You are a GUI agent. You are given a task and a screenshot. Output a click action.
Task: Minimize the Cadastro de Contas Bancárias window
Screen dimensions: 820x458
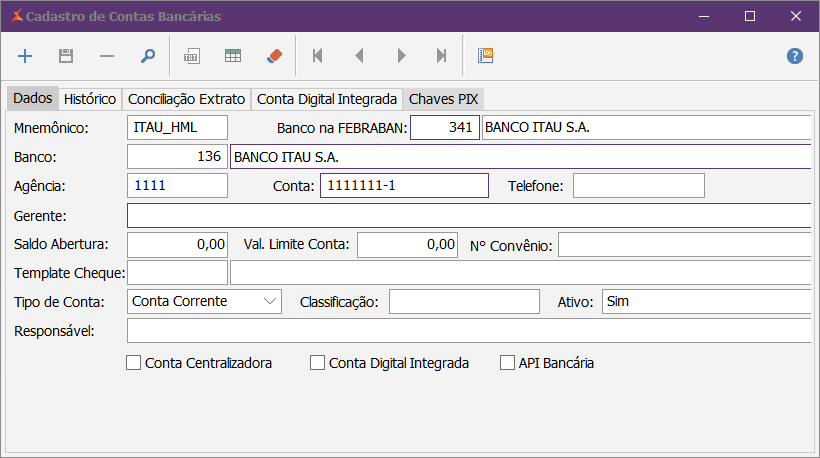(704, 16)
